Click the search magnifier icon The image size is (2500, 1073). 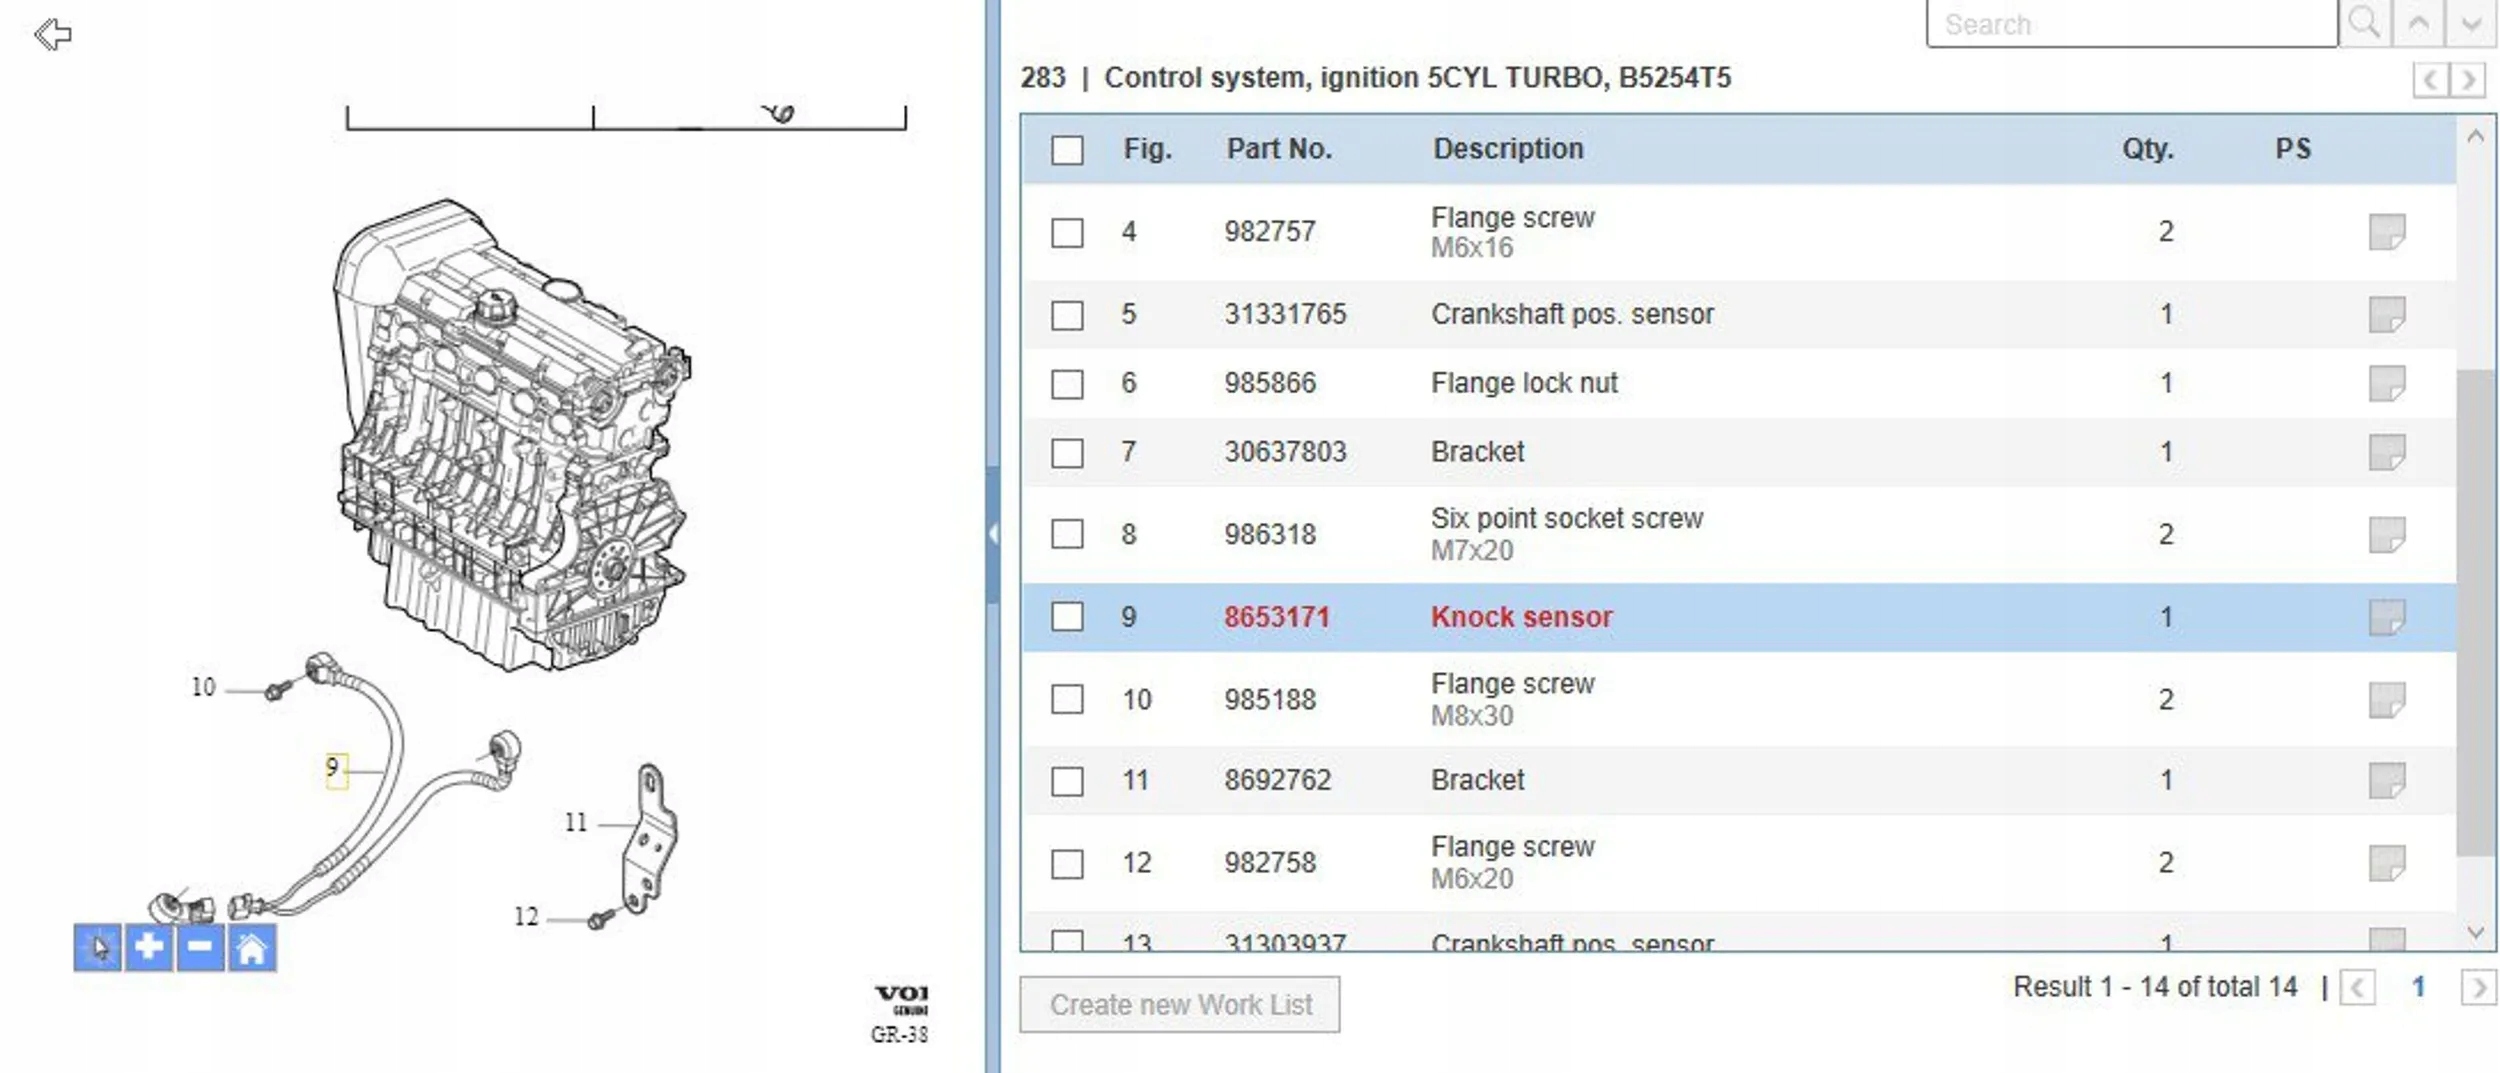point(2364,22)
